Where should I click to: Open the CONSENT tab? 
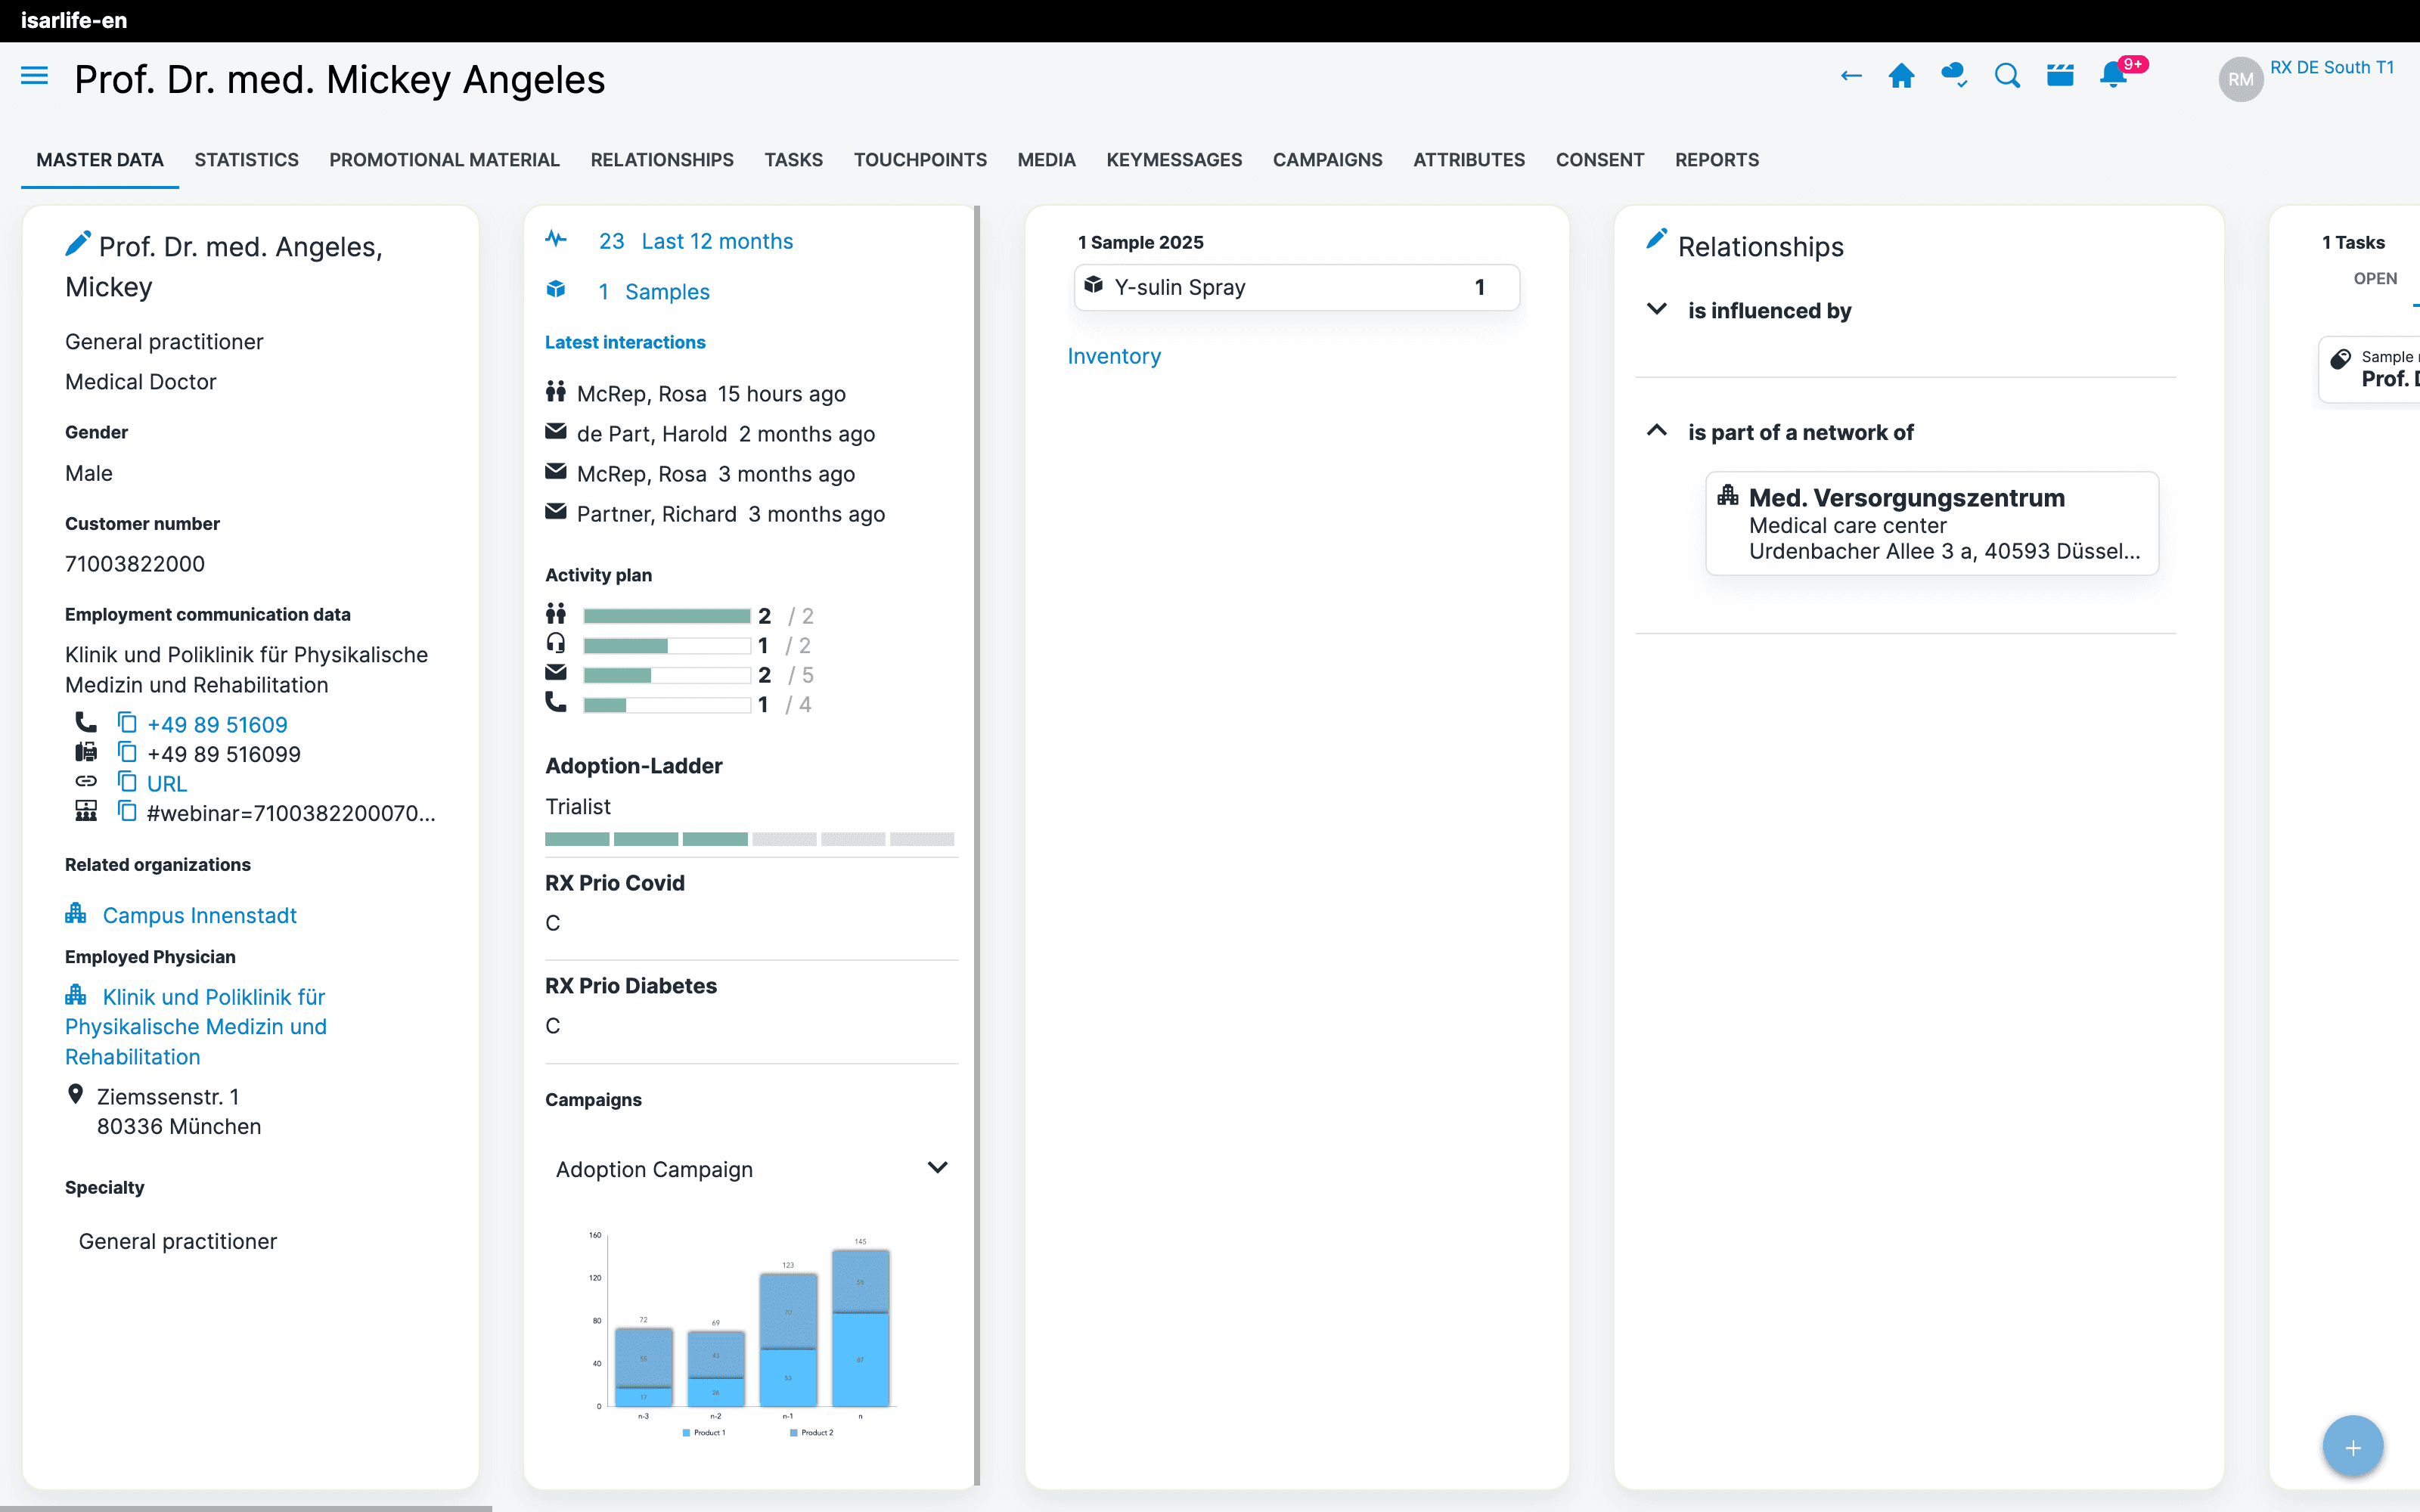point(1599,160)
